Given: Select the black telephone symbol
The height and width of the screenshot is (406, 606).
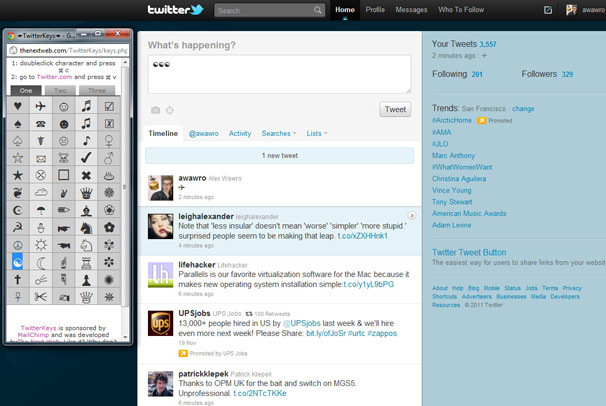Looking at the screenshot, I should (x=41, y=124).
